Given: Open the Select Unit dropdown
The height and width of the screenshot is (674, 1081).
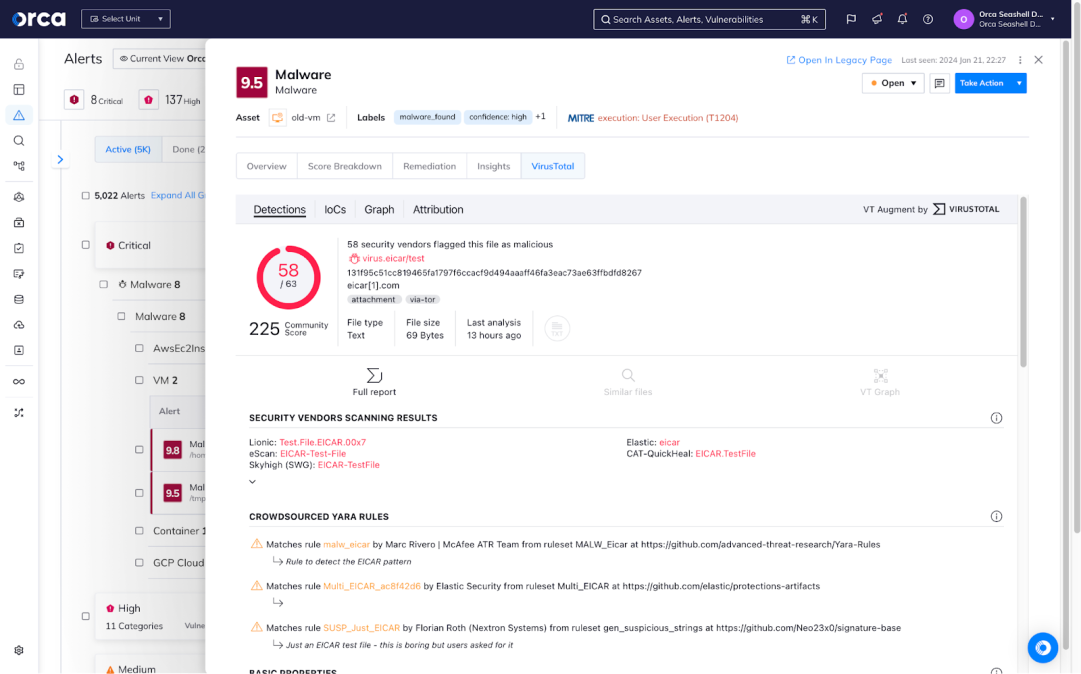Looking at the screenshot, I should click(x=125, y=19).
